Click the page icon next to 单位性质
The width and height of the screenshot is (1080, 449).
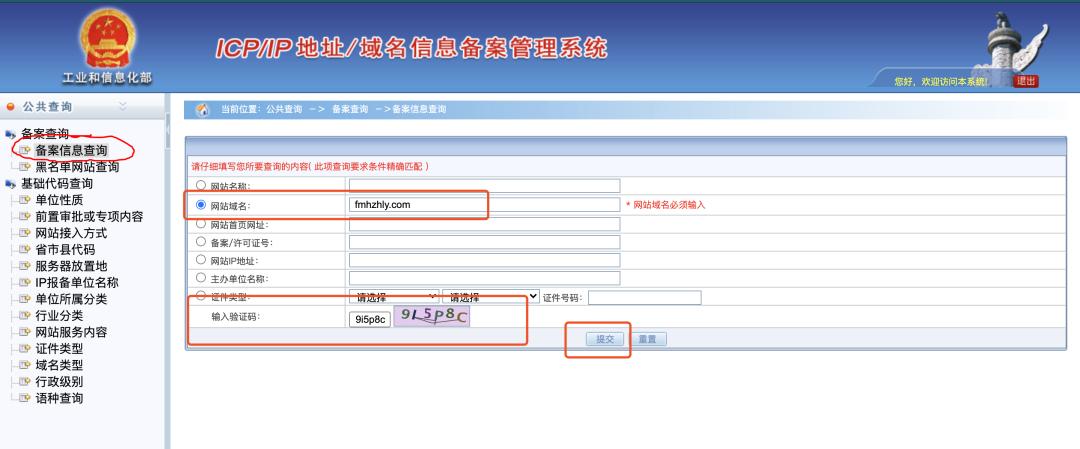pos(25,200)
